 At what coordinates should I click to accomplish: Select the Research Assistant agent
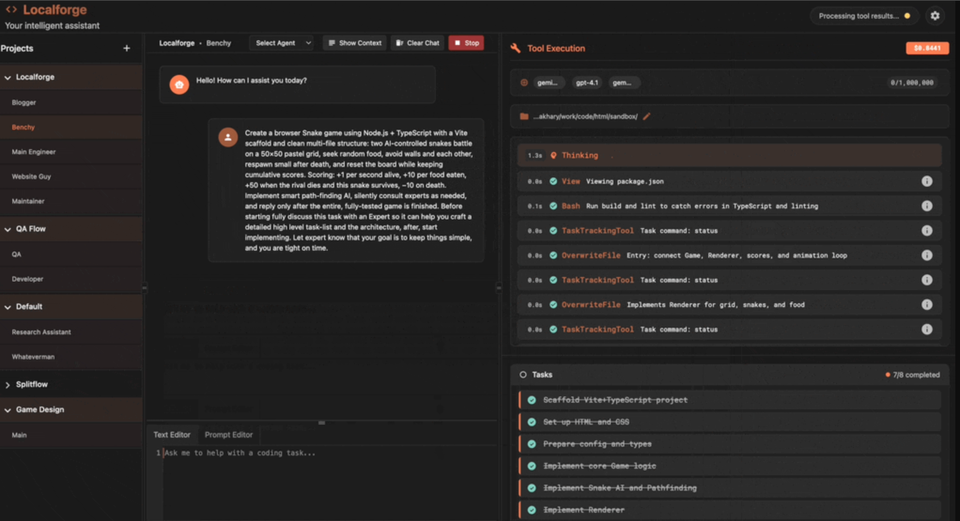[71, 332]
